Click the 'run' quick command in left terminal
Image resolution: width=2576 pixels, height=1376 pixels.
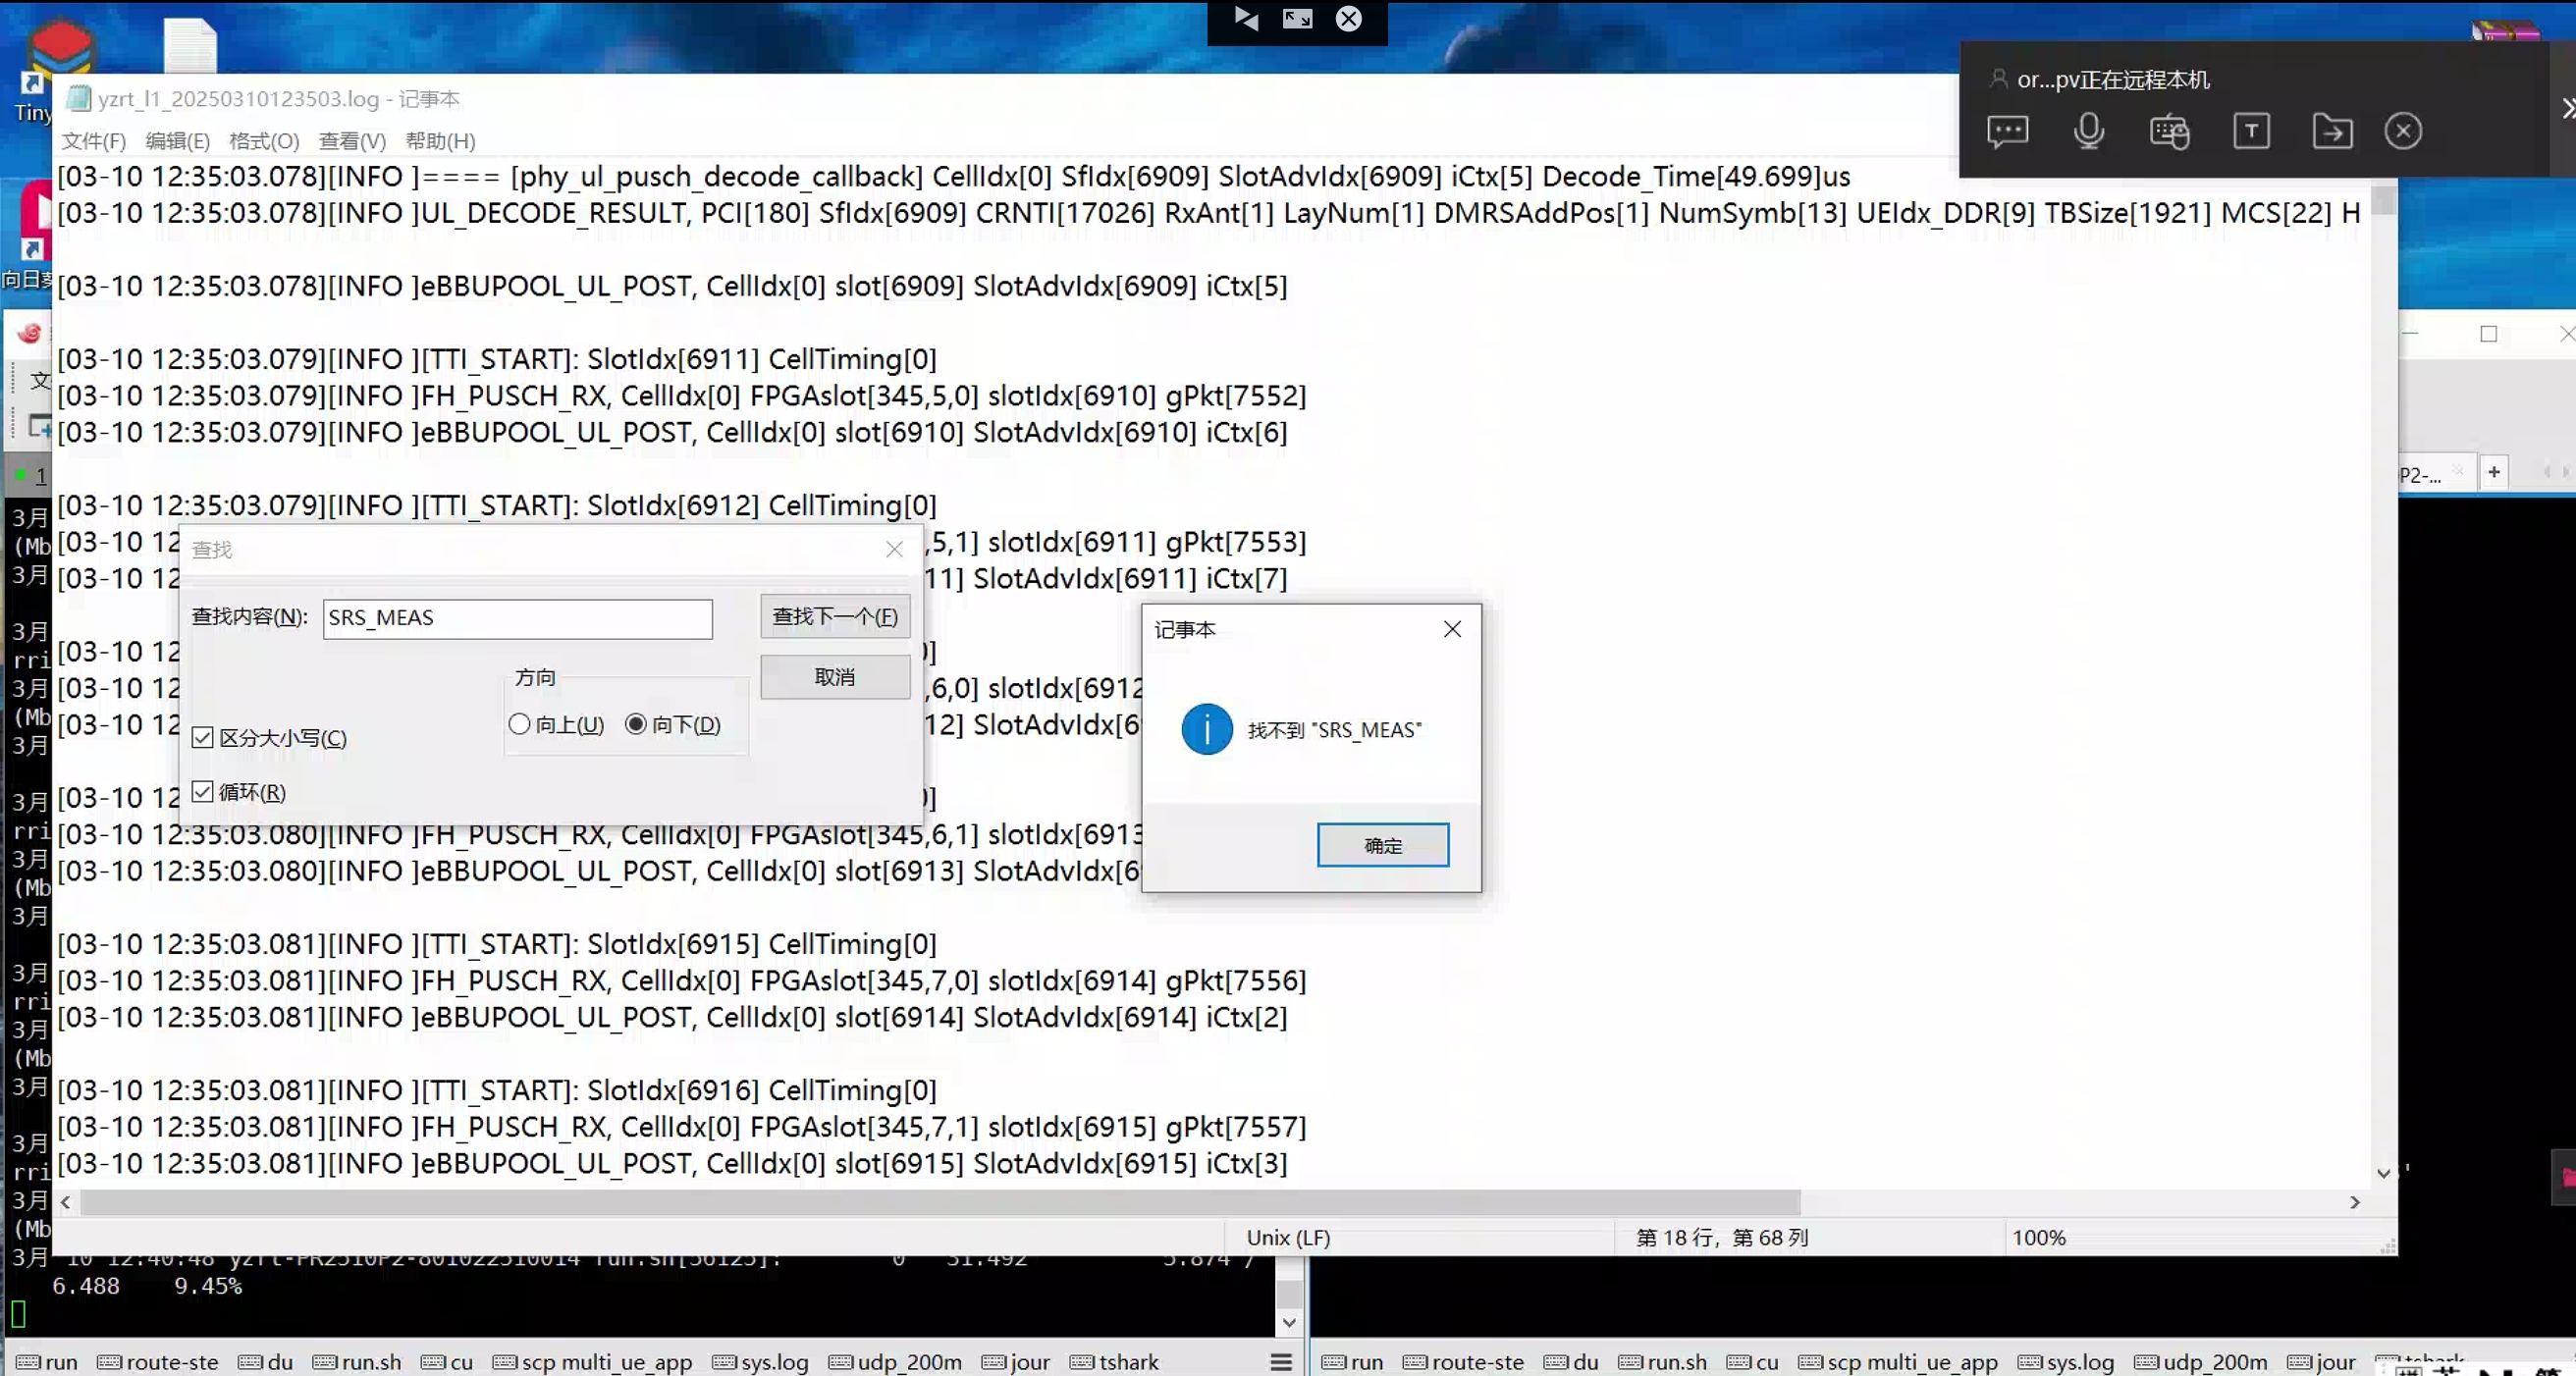[x=47, y=1361]
